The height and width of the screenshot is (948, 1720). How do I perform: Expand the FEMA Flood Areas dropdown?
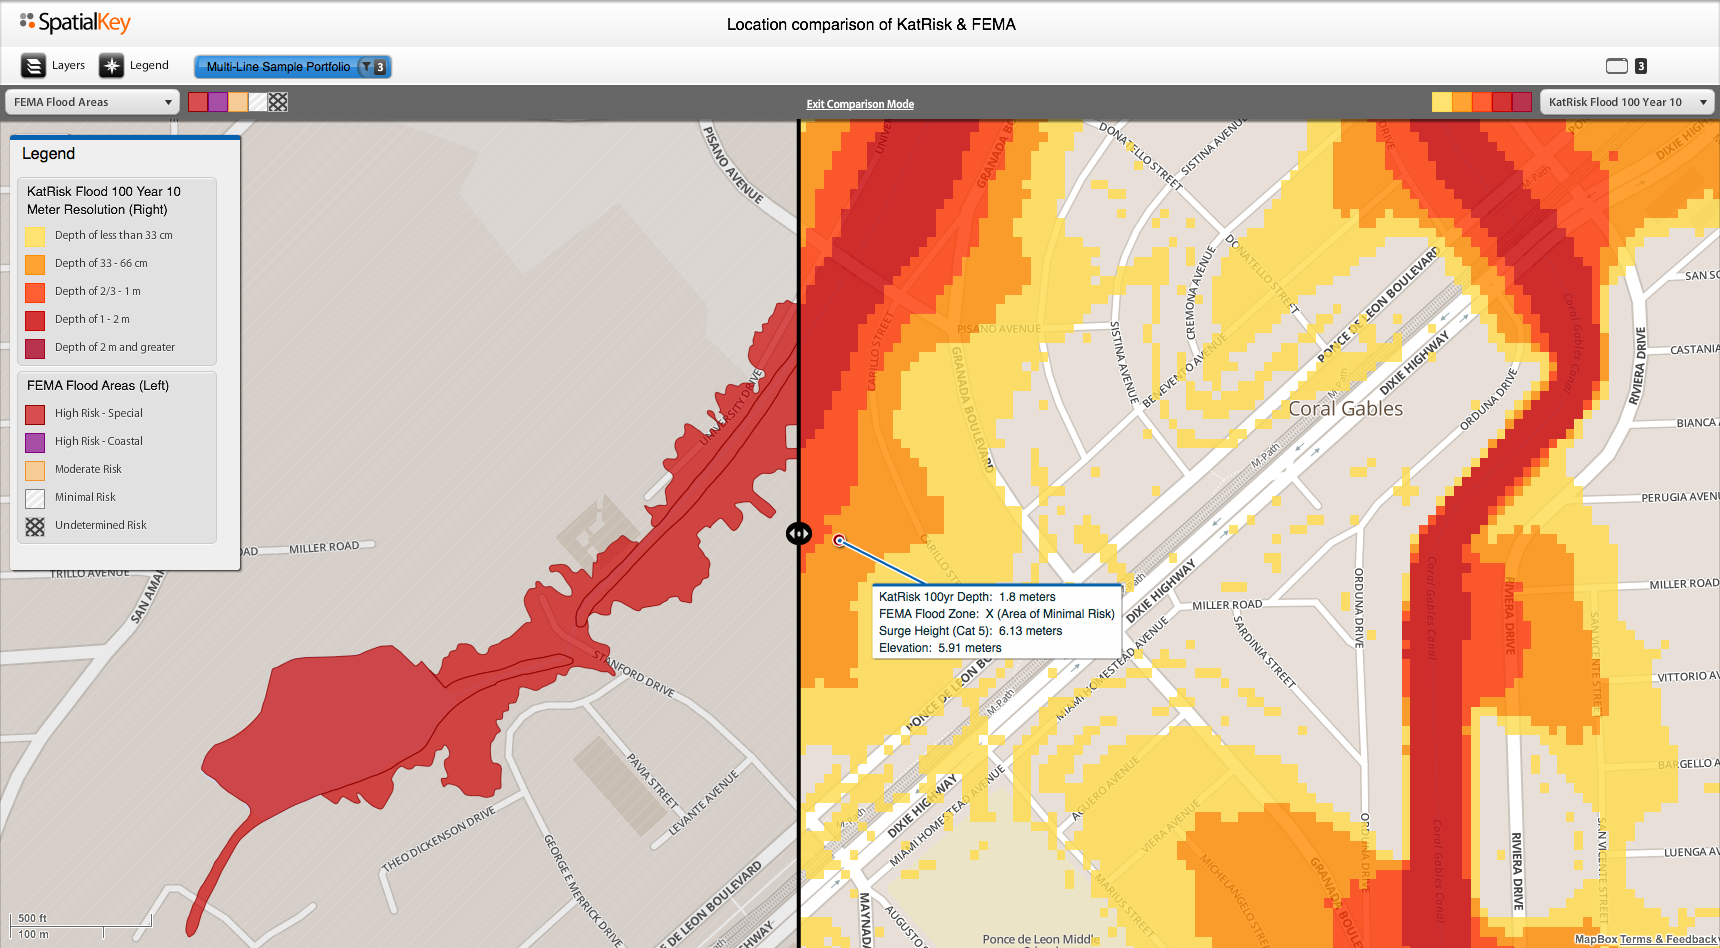[x=93, y=102]
